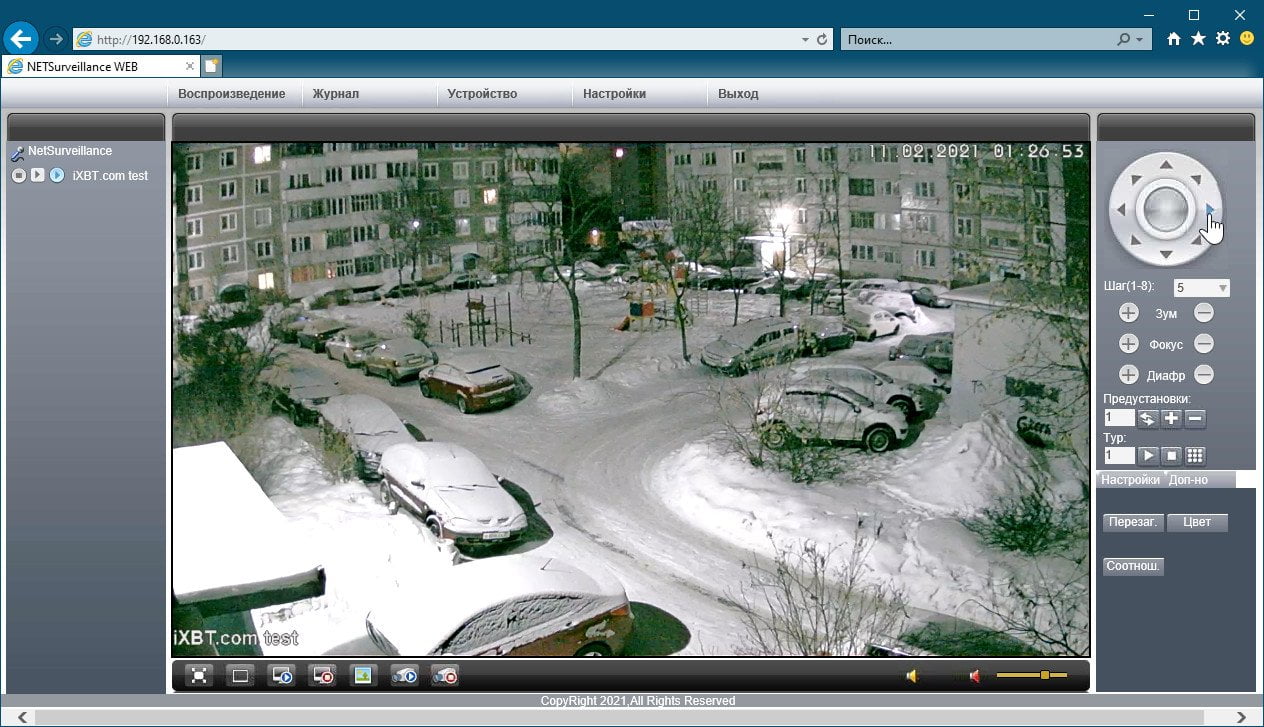The height and width of the screenshot is (727, 1264).
Task: Select the iXBT.com test camera in tree
Action: point(110,175)
